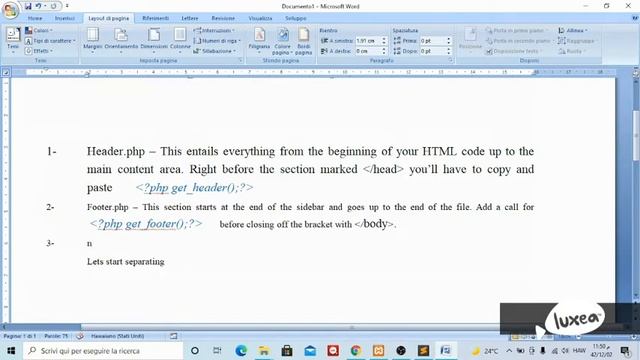Expand the Interruzioni breaks dropdown
The width and height of the screenshot is (640, 360).
pos(214,31)
